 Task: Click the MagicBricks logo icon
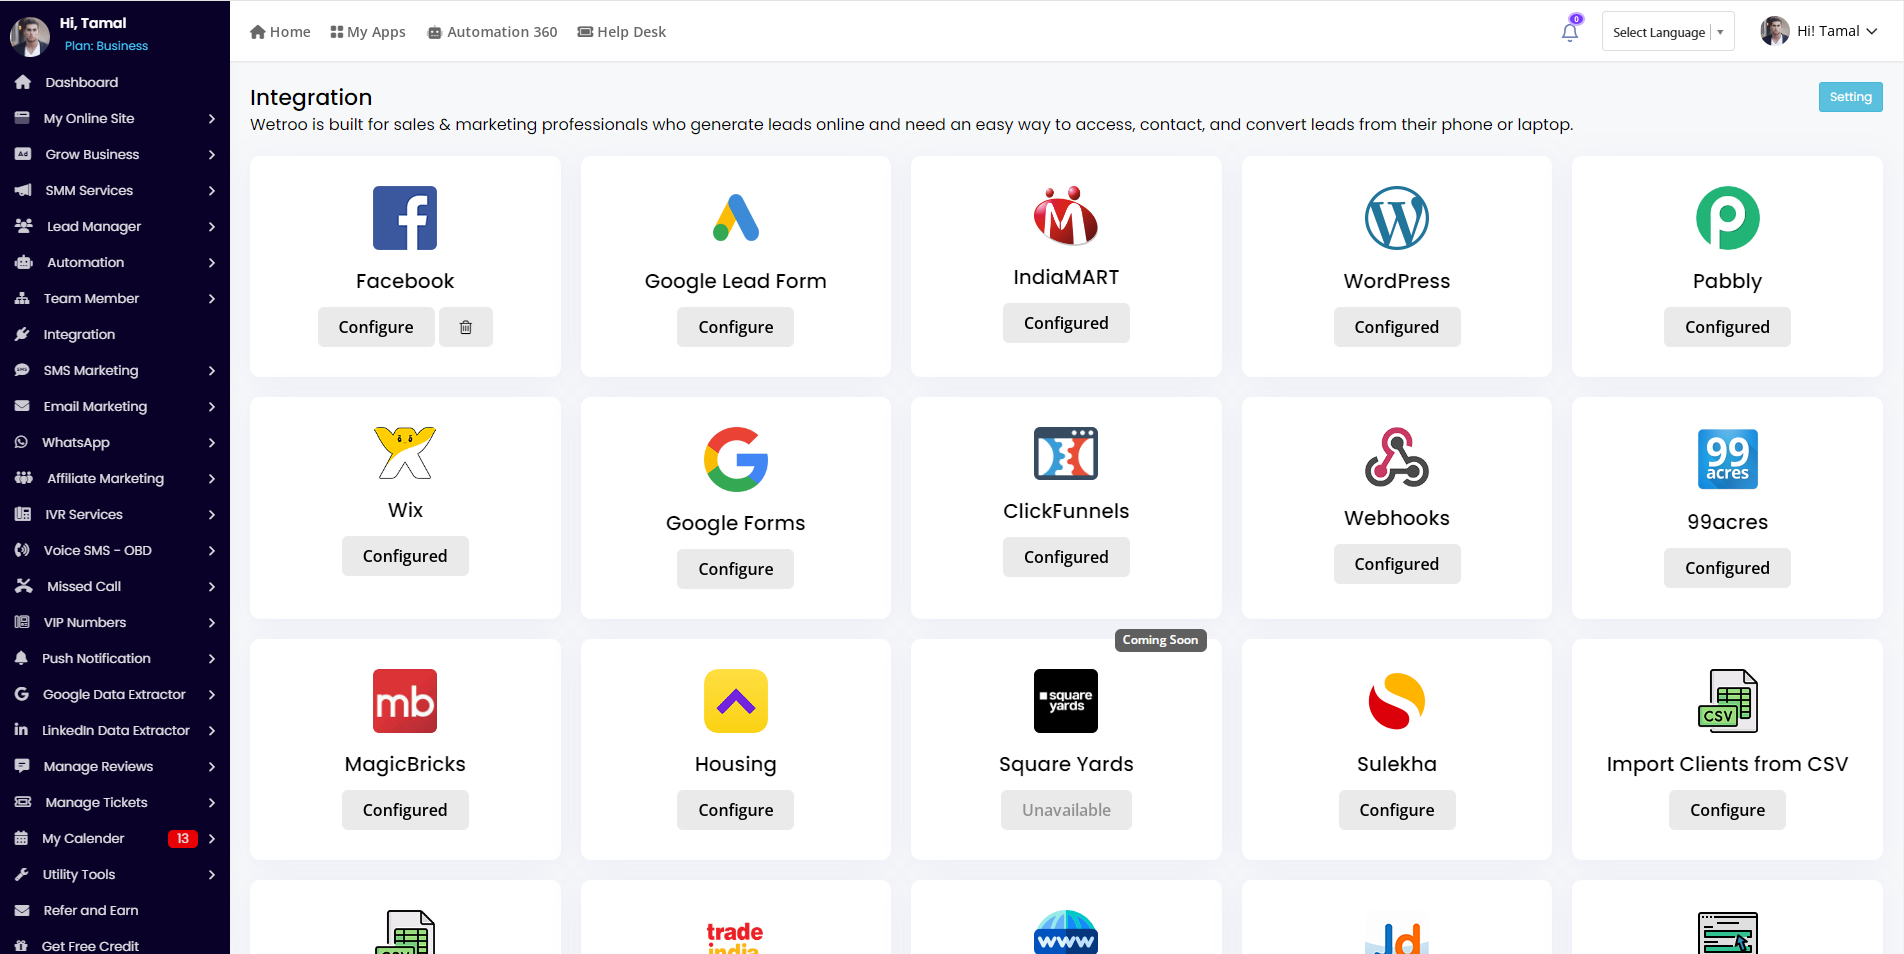pyautogui.click(x=405, y=701)
